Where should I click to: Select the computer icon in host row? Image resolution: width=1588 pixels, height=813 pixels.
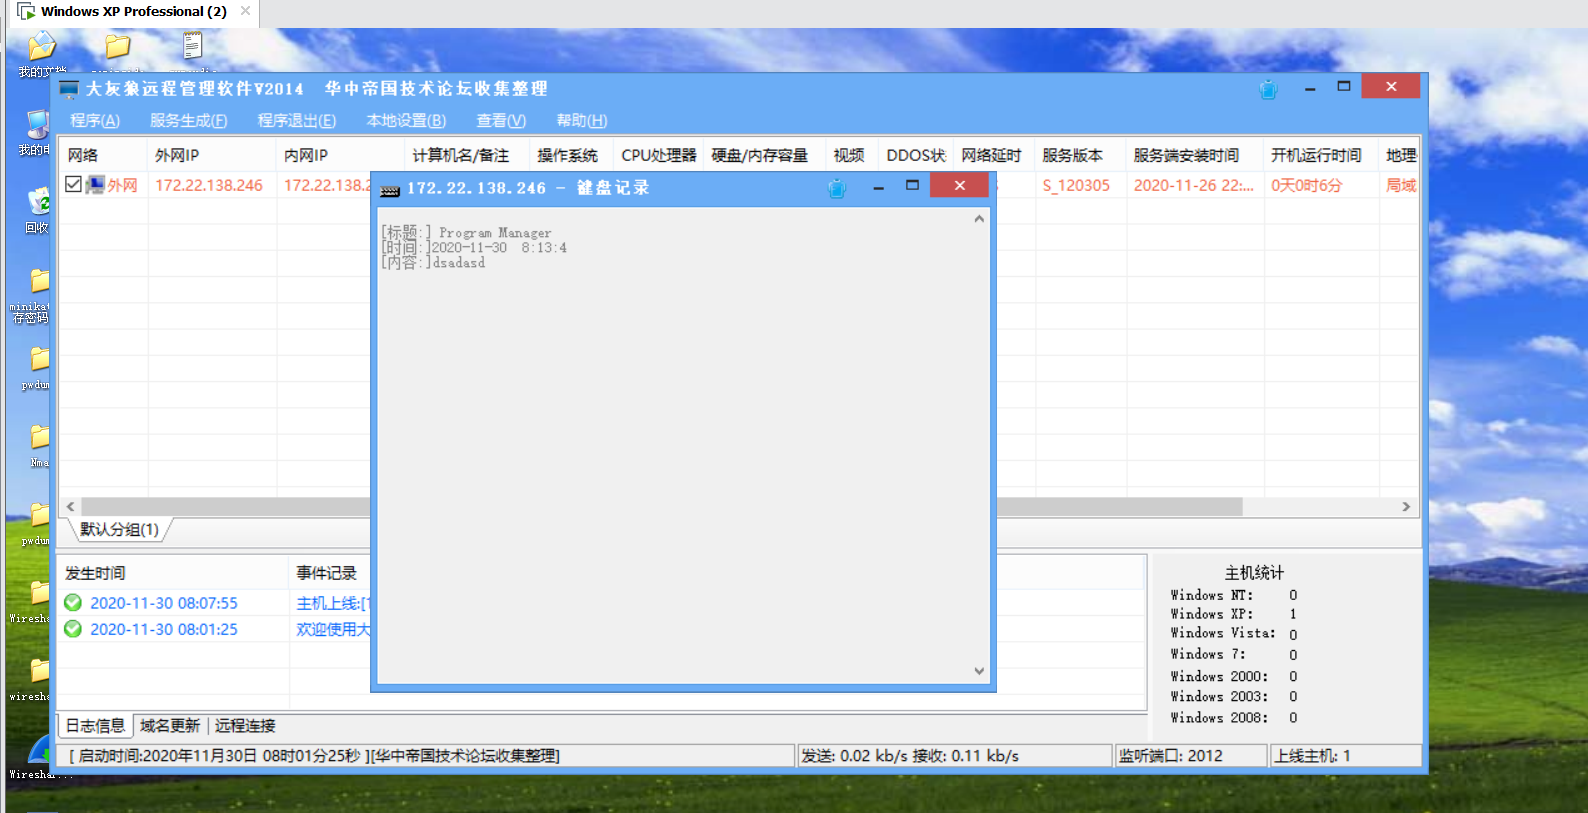pos(96,185)
